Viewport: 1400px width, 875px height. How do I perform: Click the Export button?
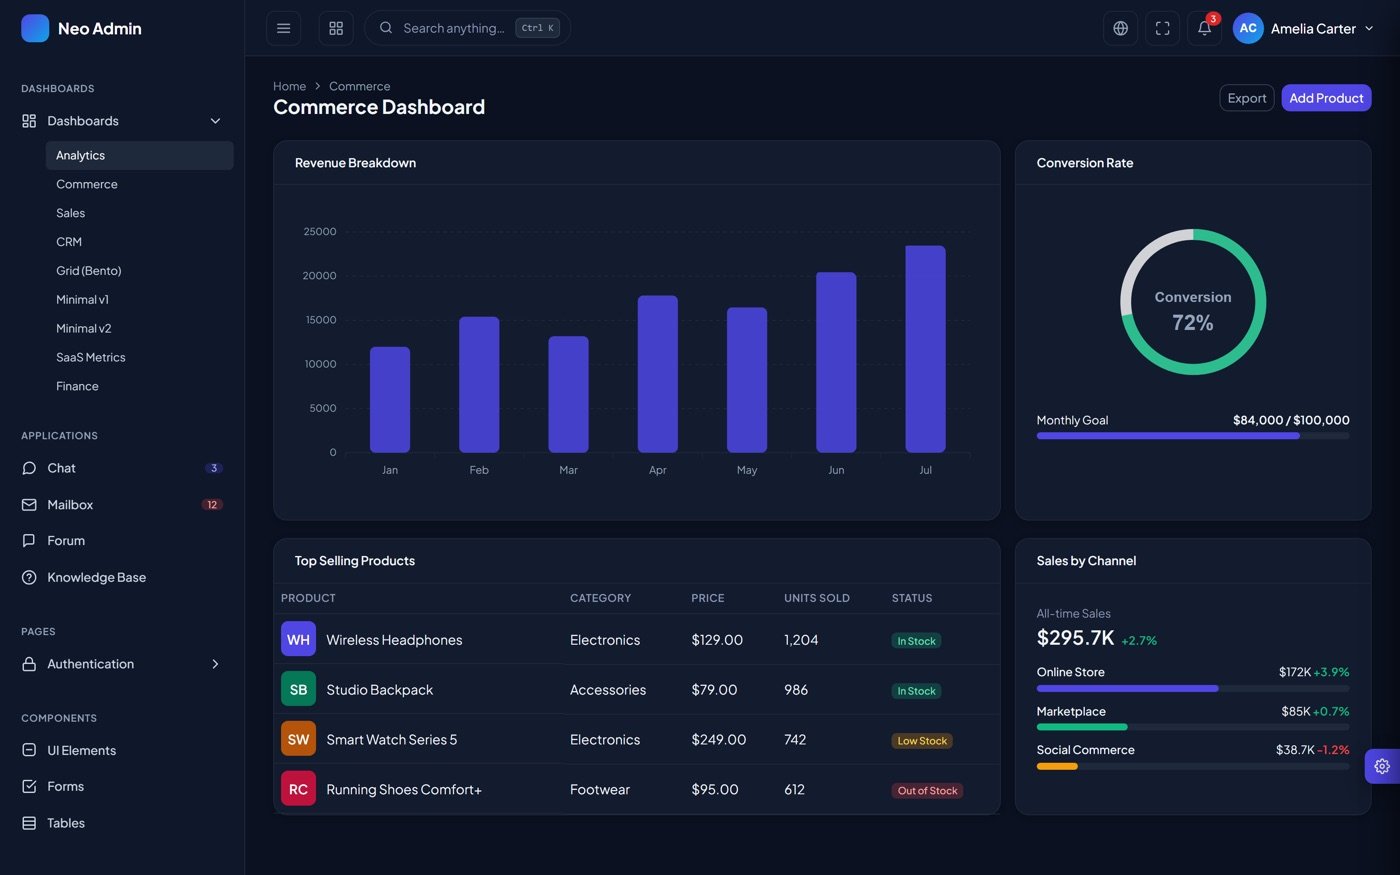click(1247, 98)
